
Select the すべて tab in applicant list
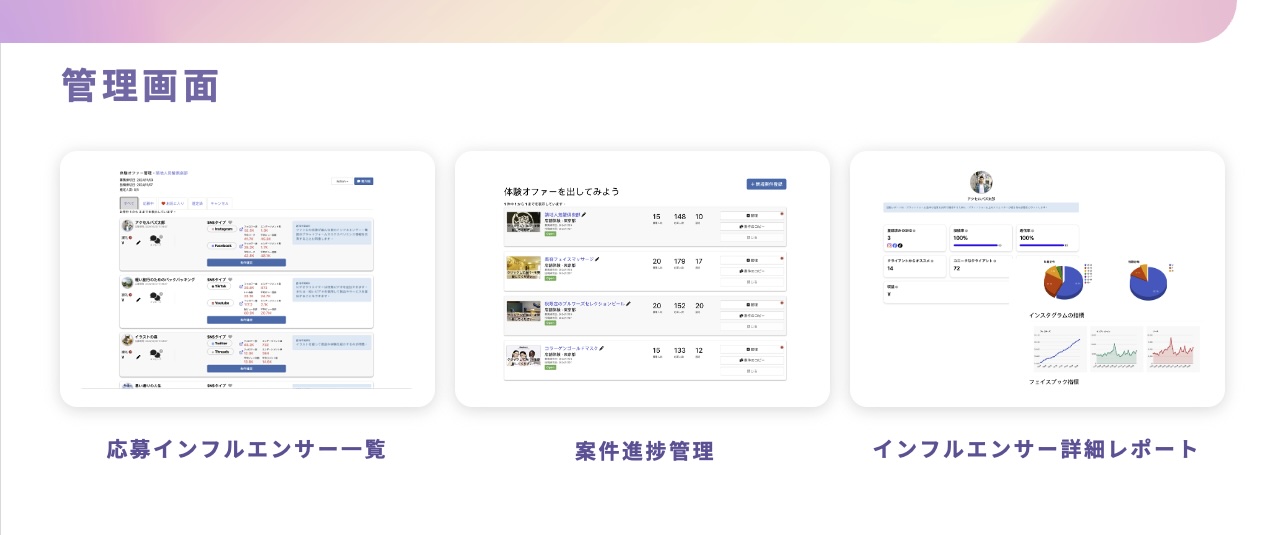coord(129,203)
